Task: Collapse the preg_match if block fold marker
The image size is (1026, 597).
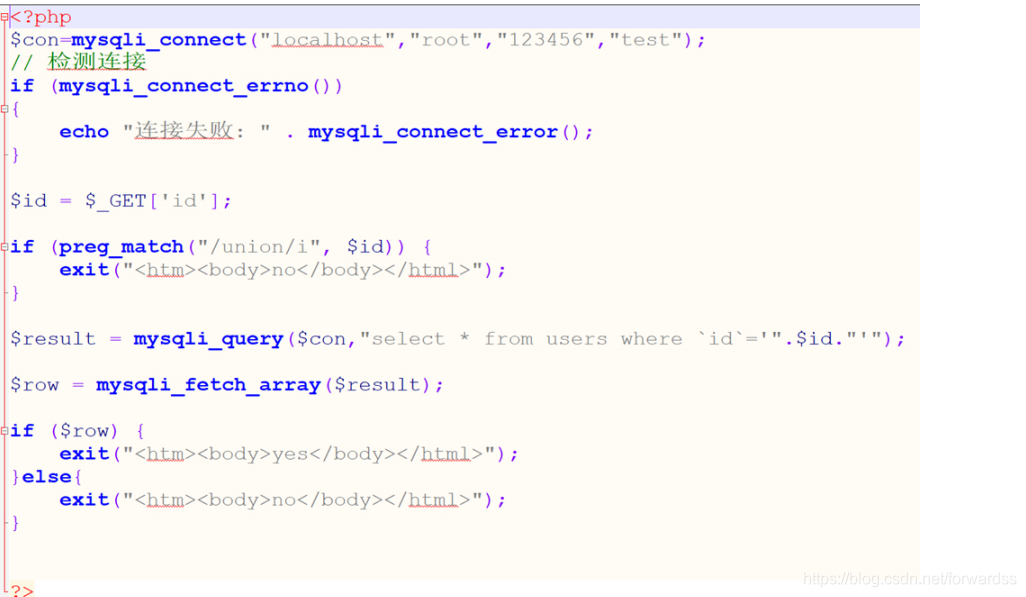Action: coord(5,247)
